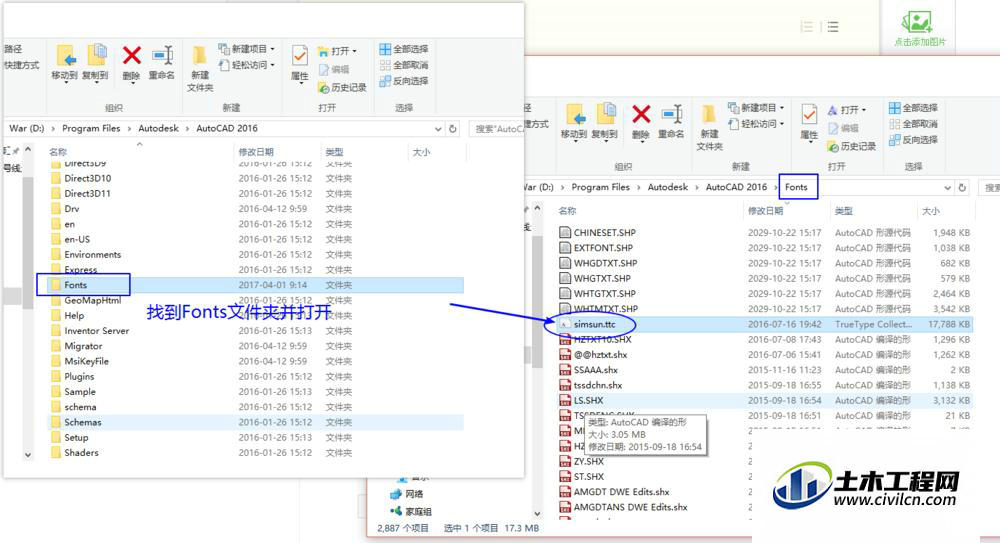
Task: Select LS.SHX file
Action: (765, 400)
